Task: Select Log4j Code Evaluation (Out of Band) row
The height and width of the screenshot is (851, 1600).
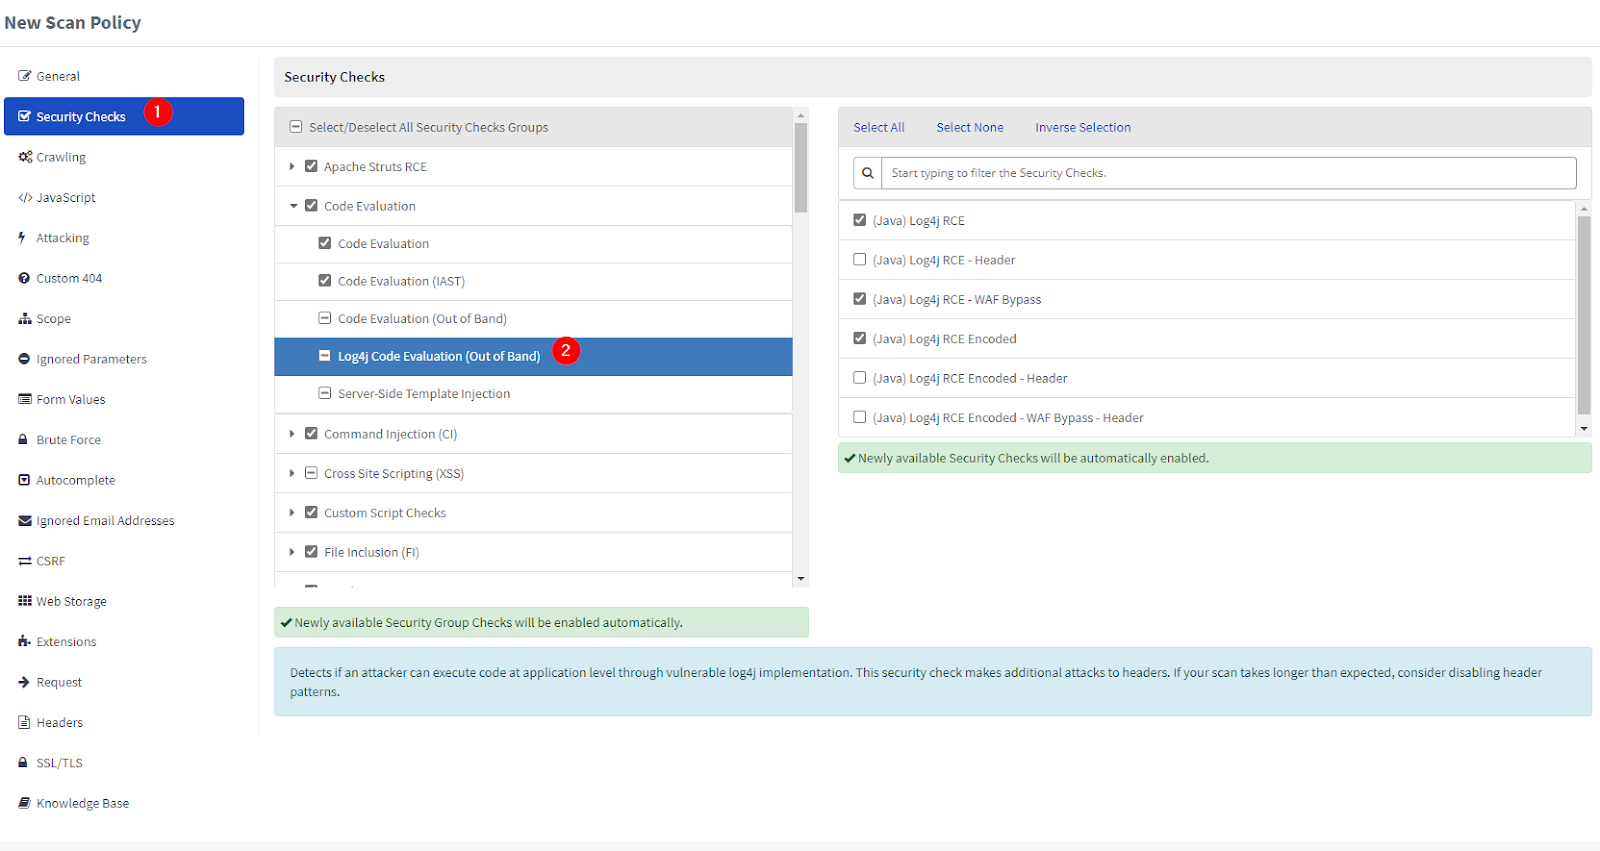Action: point(533,356)
